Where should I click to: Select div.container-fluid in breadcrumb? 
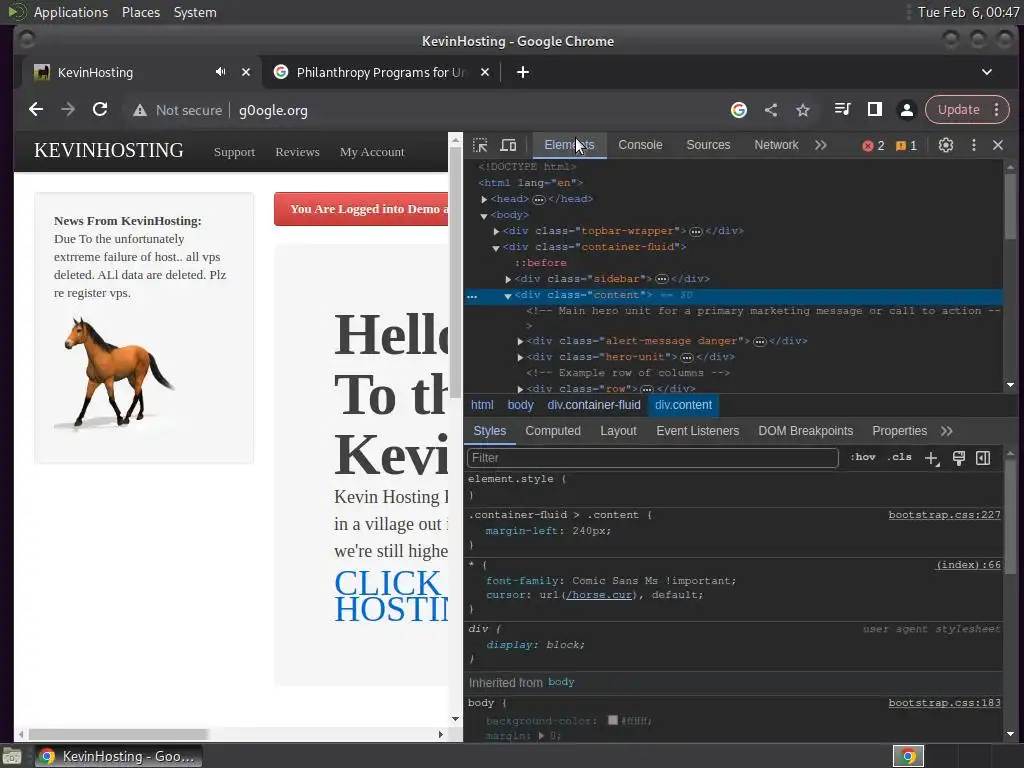point(594,405)
